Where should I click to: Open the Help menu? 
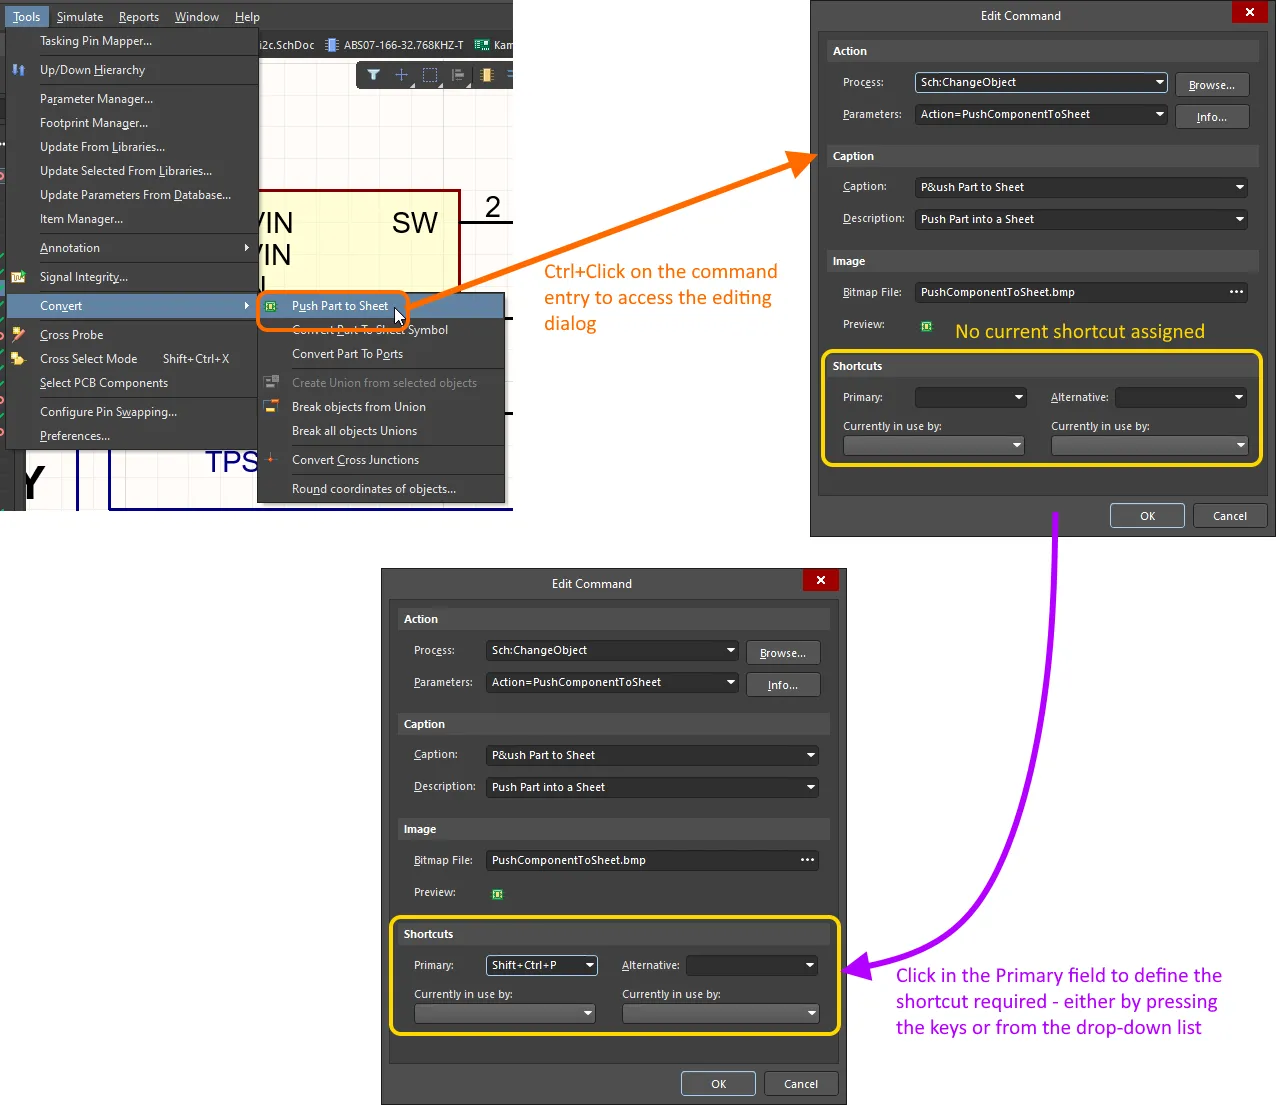click(x=247, y=17)
